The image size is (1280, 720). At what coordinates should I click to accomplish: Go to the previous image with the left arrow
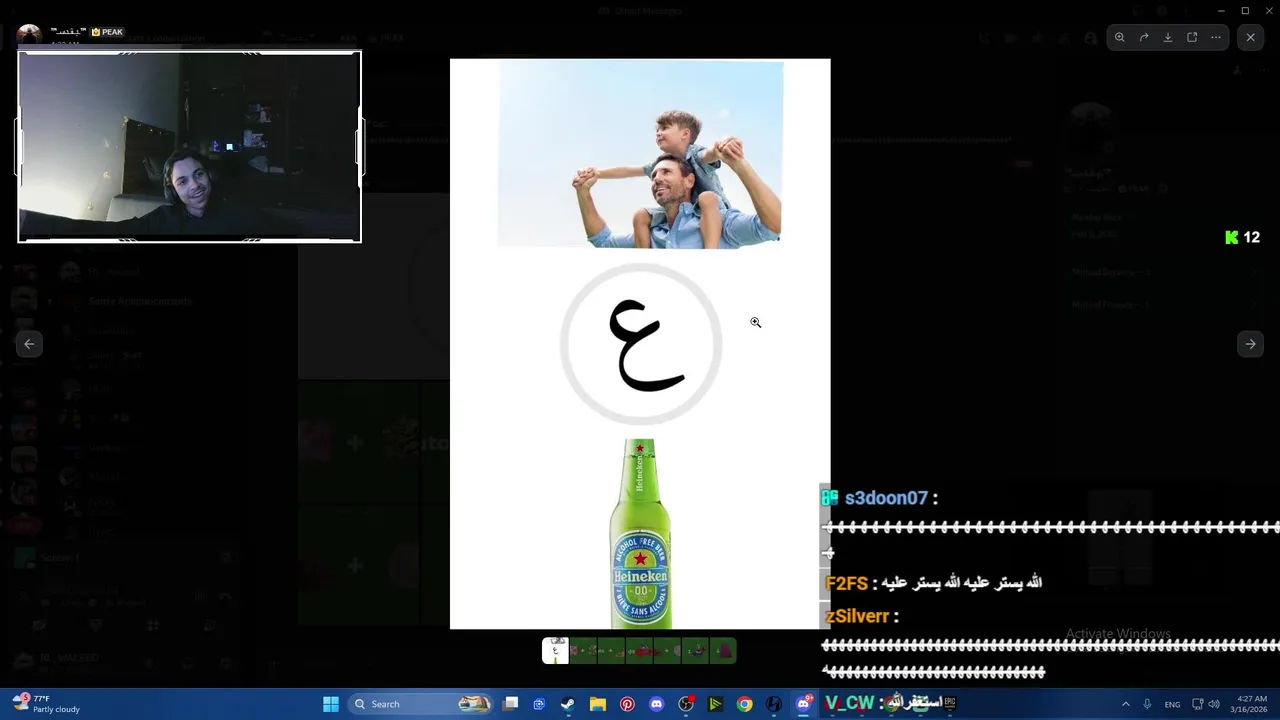pos(29,344)
